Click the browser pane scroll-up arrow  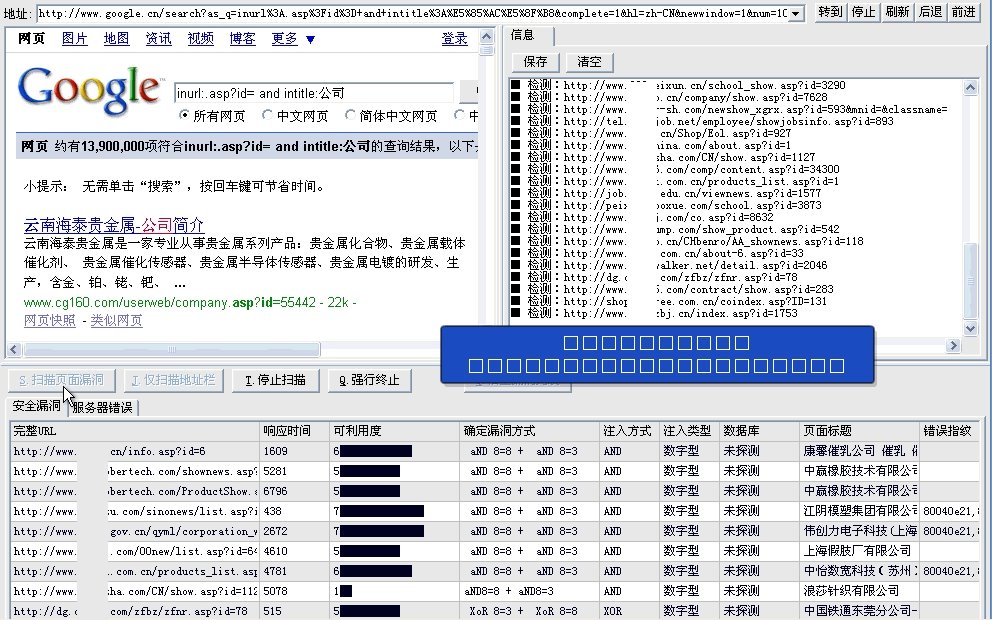tap(486, 36)
